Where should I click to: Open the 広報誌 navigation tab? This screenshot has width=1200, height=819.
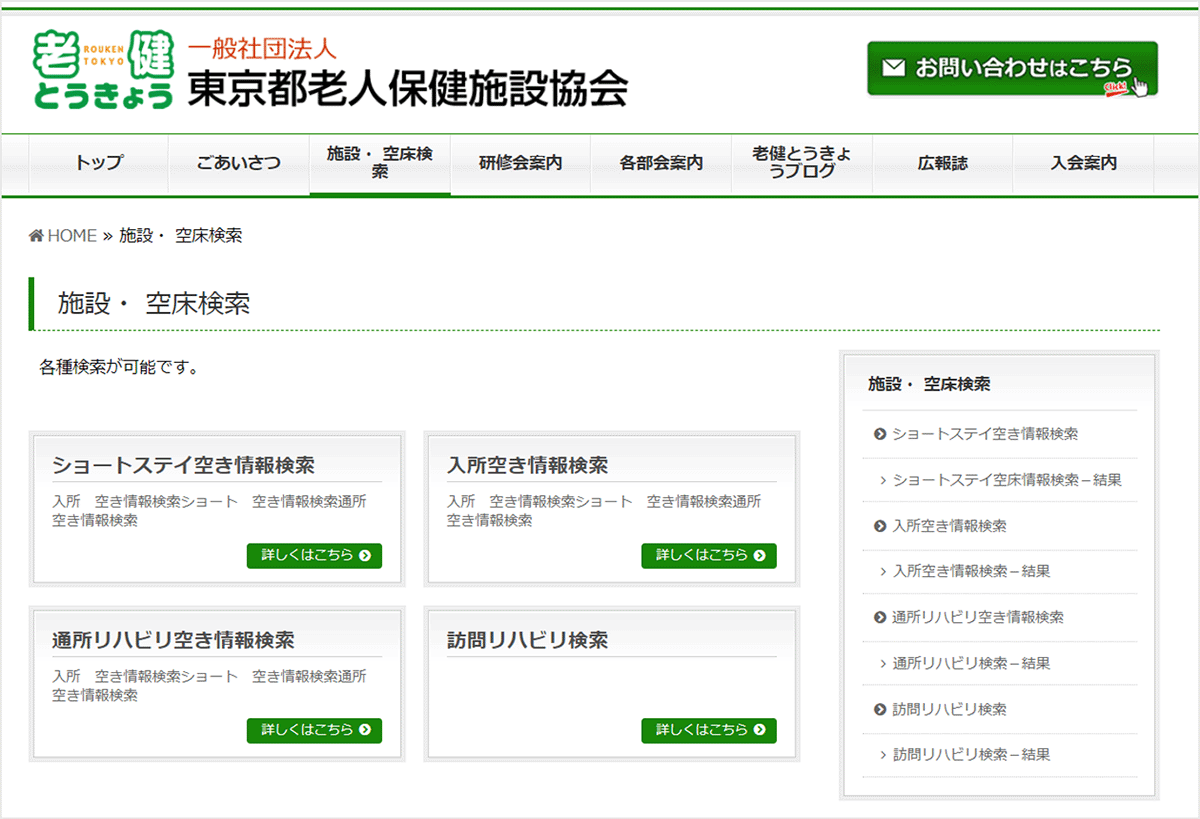point(943,164)
